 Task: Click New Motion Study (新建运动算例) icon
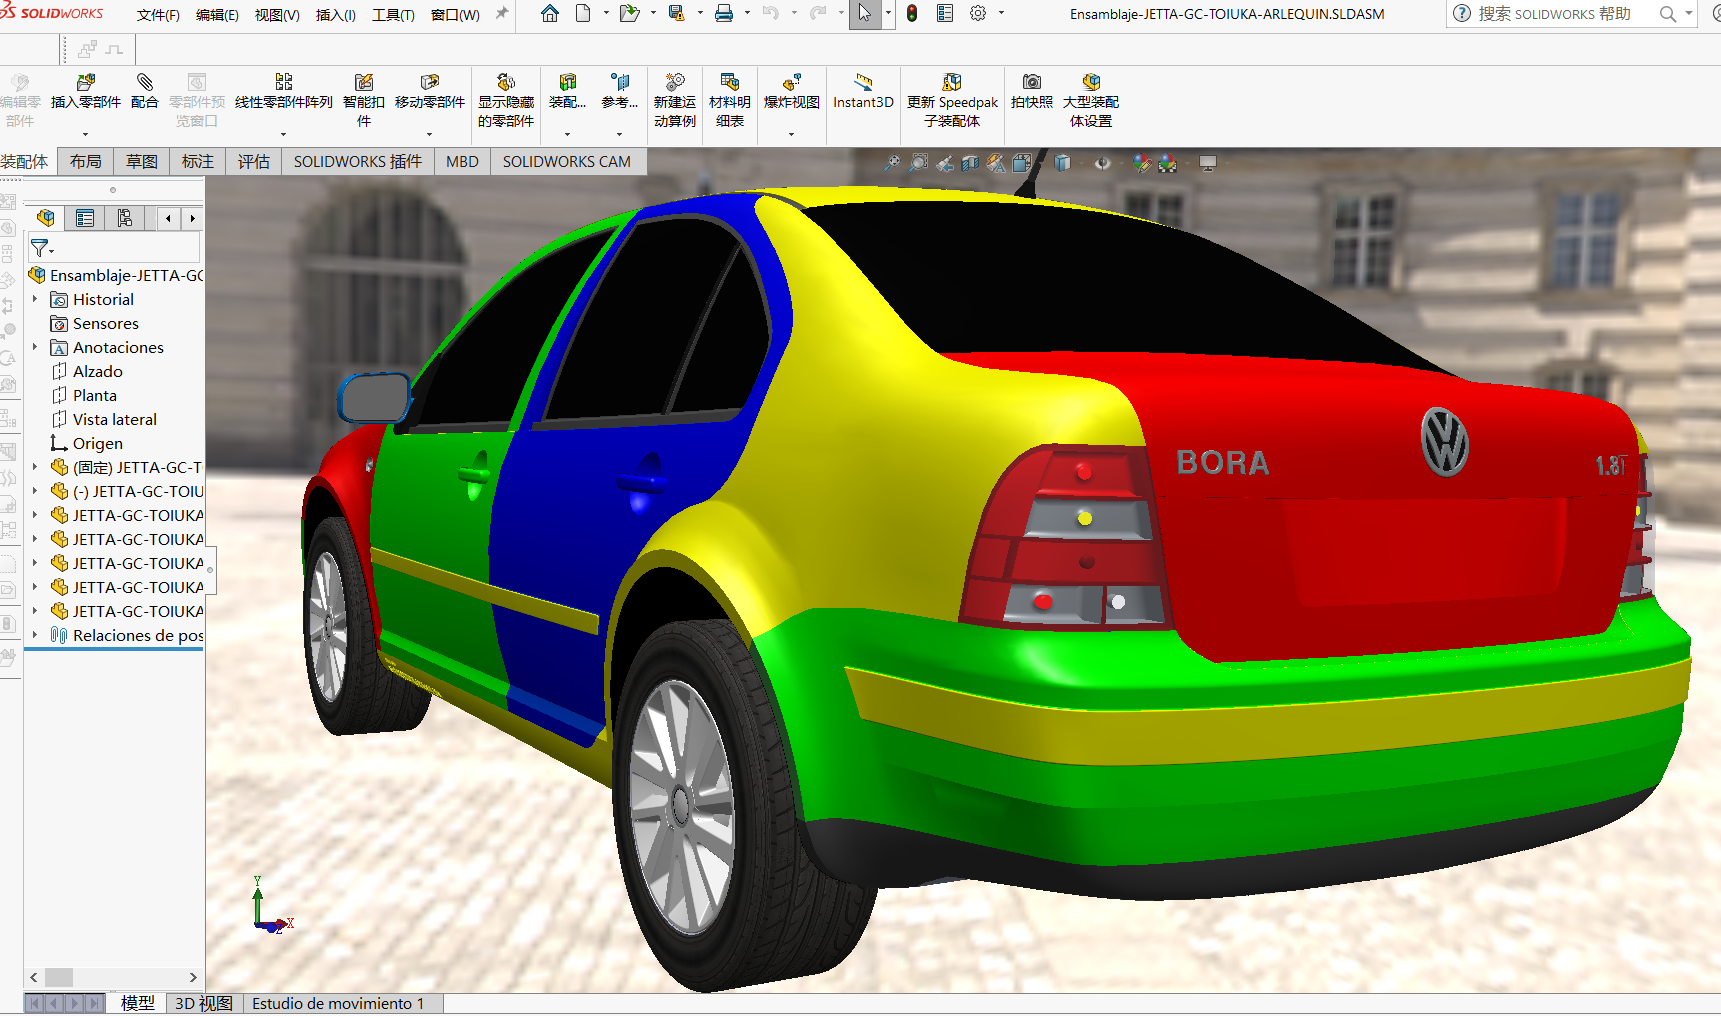coord(675,82)
